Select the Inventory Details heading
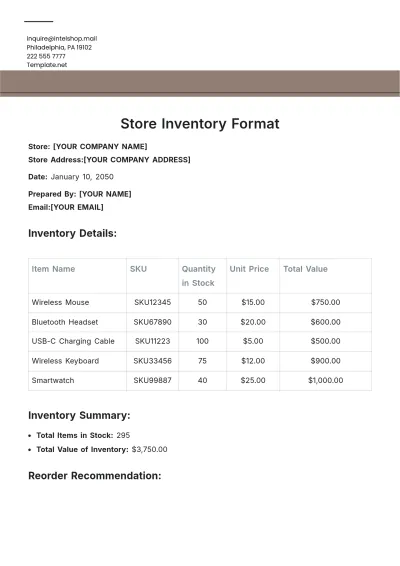Viewport: 400px width, 566px height. (73, 234)
